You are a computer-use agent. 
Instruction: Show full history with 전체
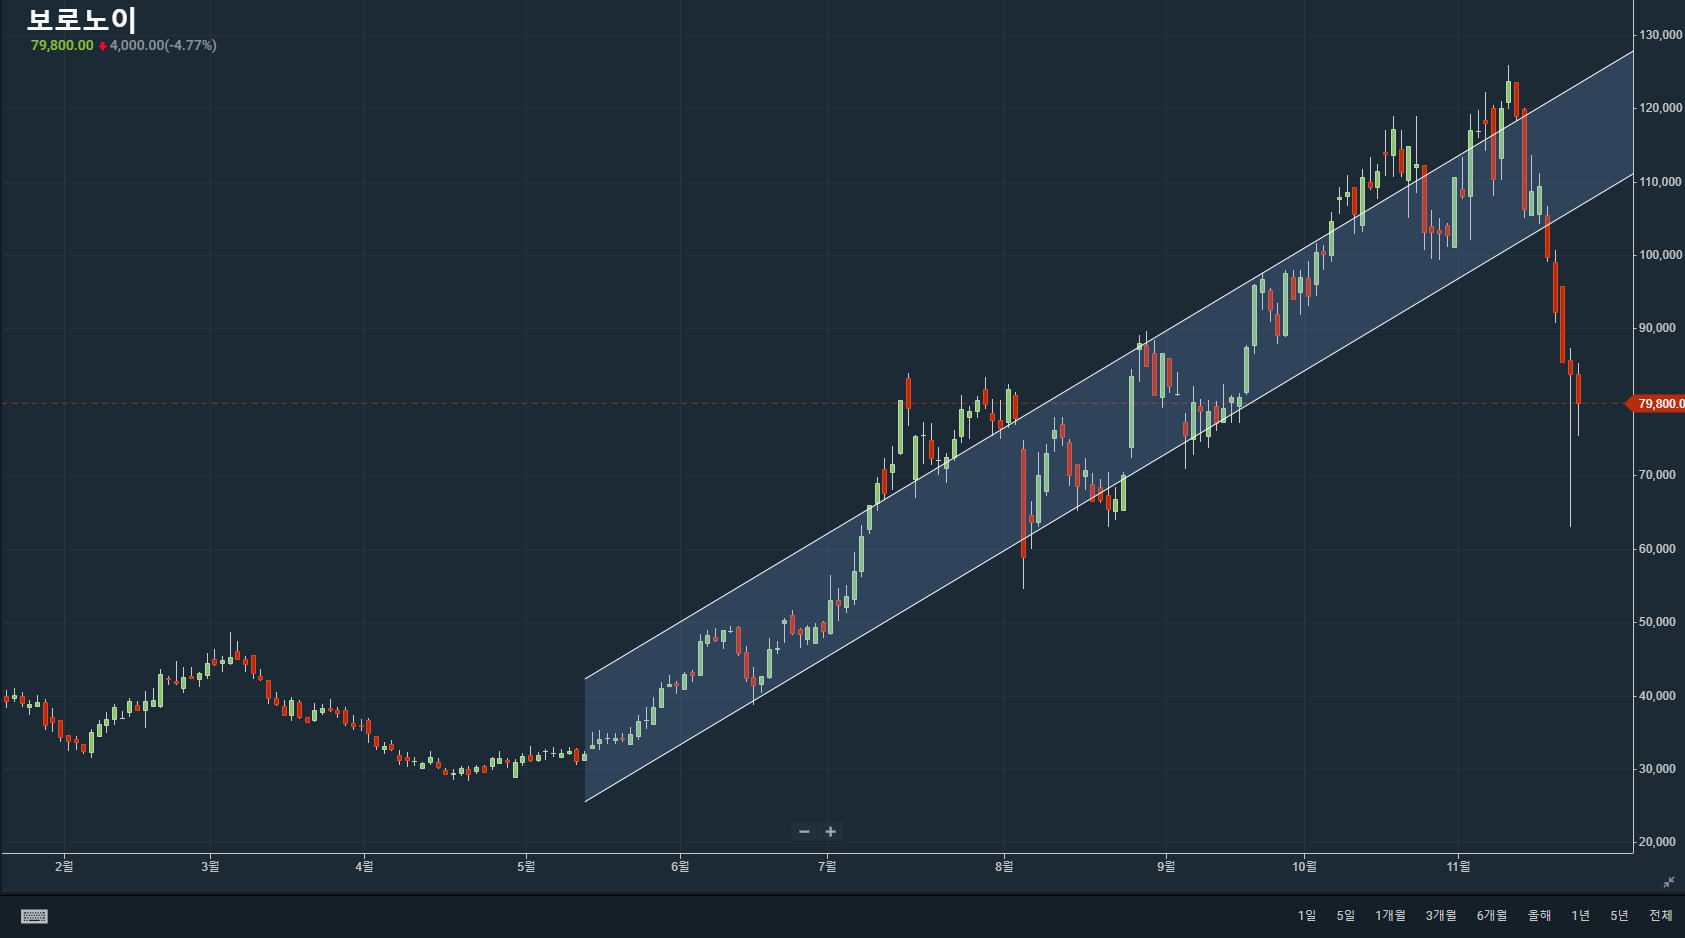[x=1660, y=916]
